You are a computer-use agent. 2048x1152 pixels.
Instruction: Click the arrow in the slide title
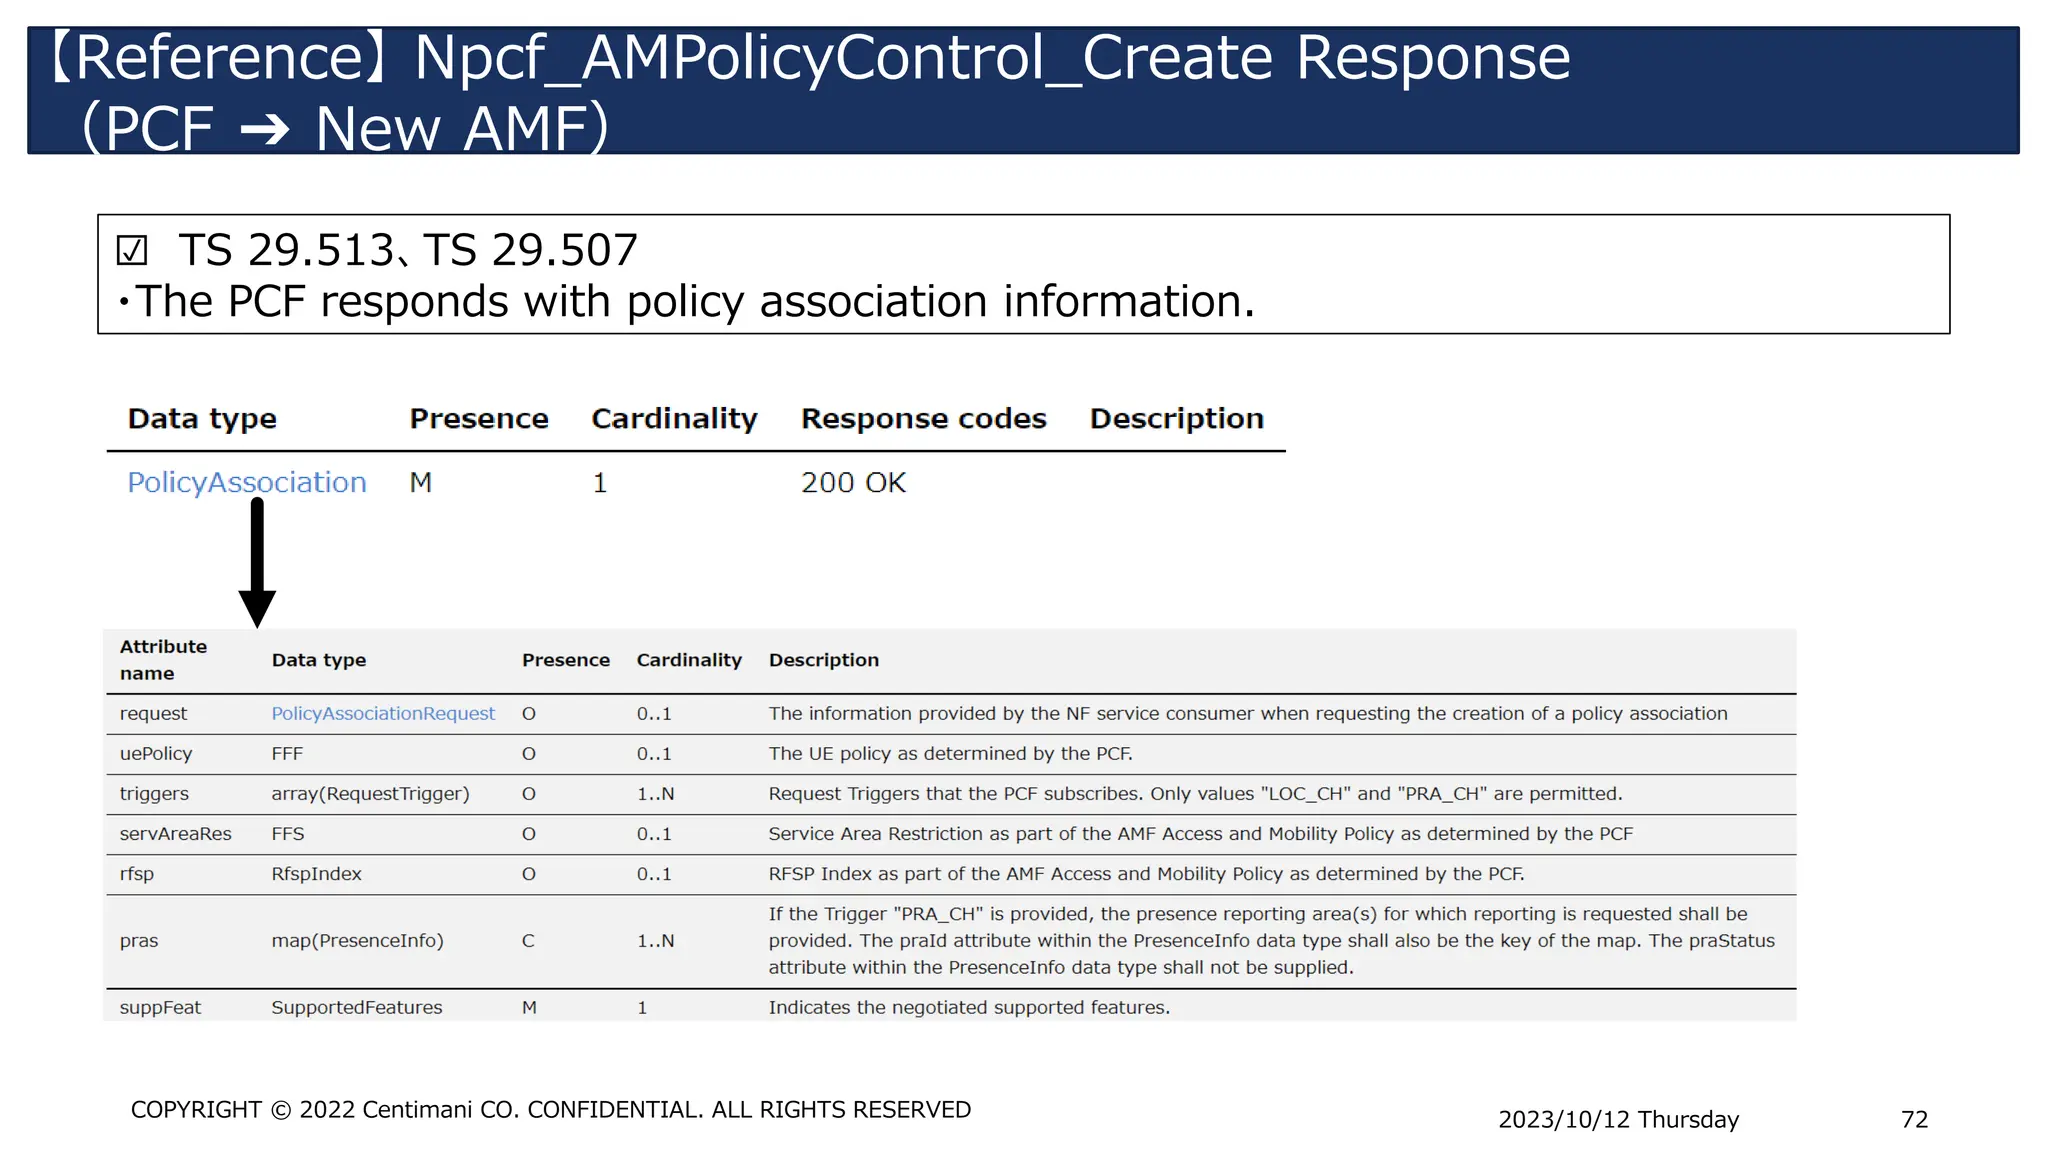coord(264,130)
